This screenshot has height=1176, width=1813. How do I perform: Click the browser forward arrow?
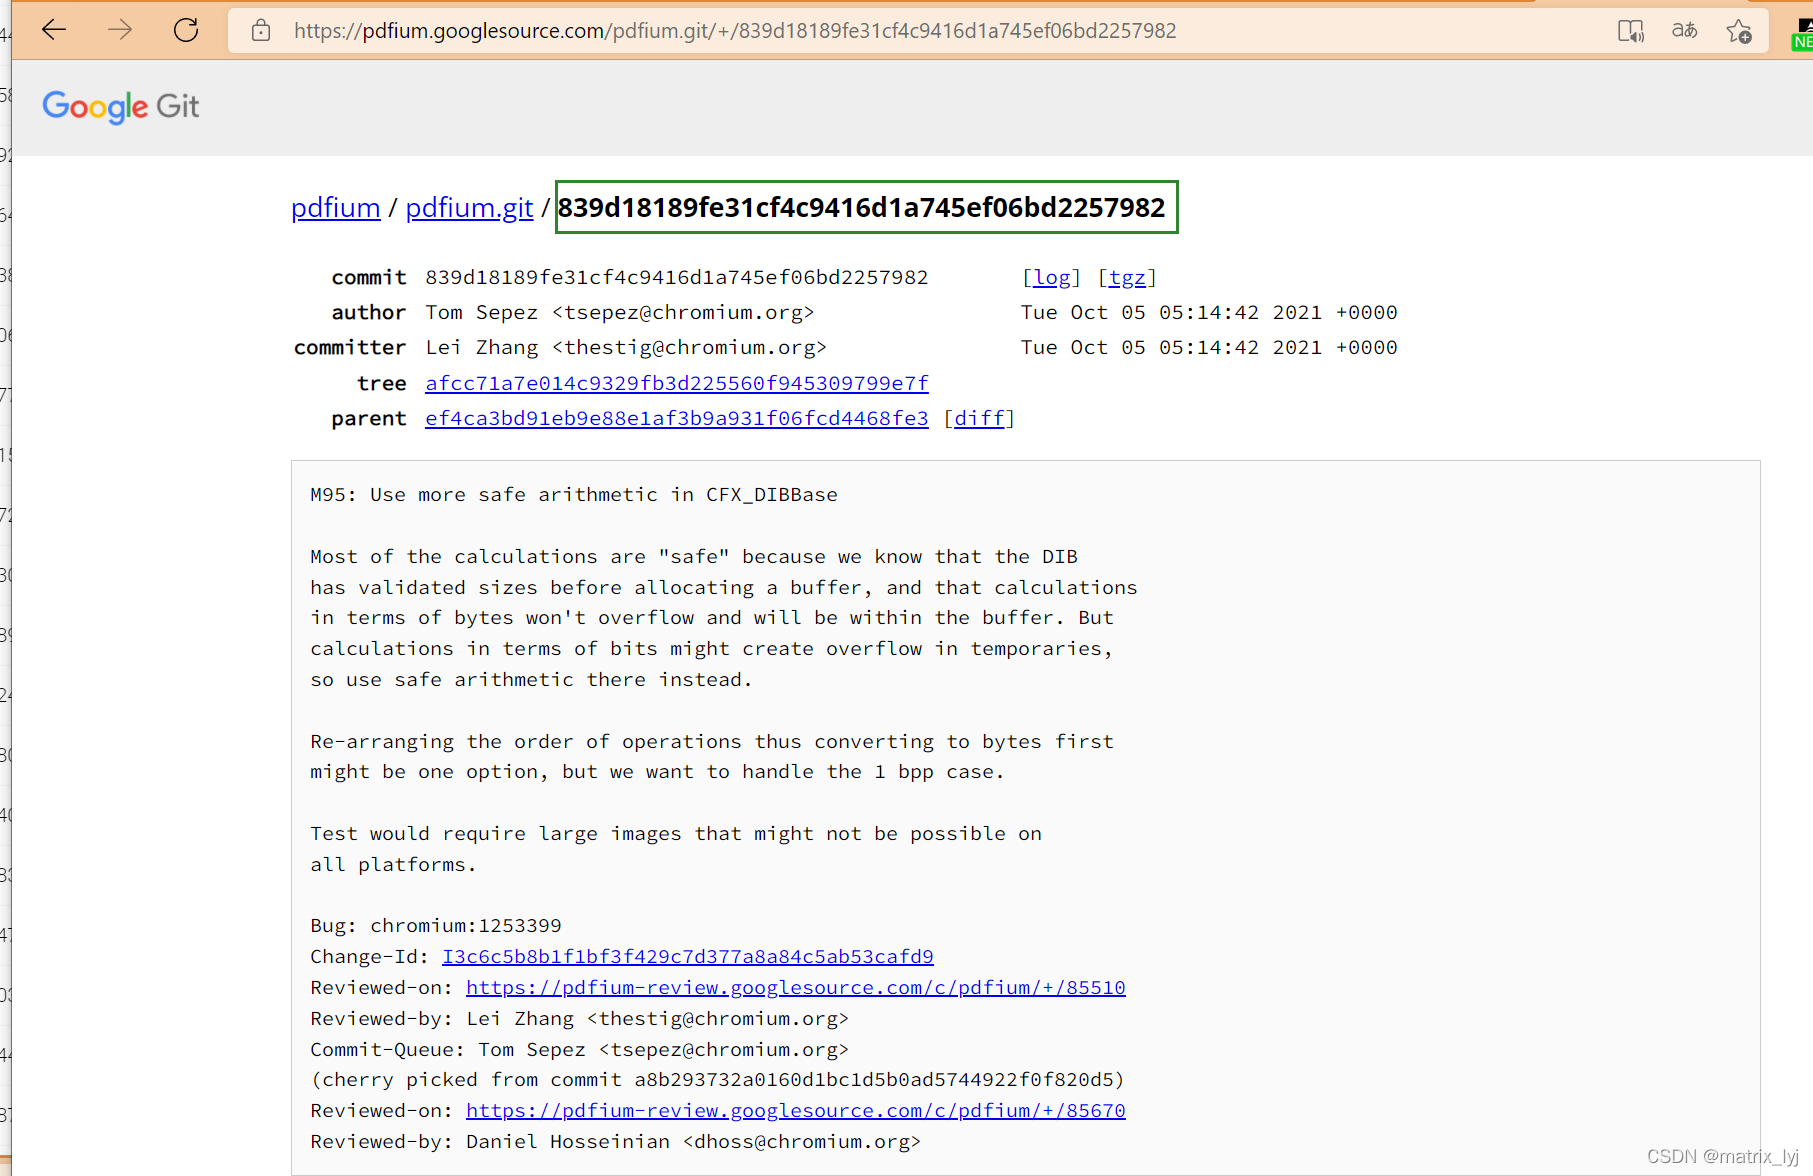click(x=120, y=30)
